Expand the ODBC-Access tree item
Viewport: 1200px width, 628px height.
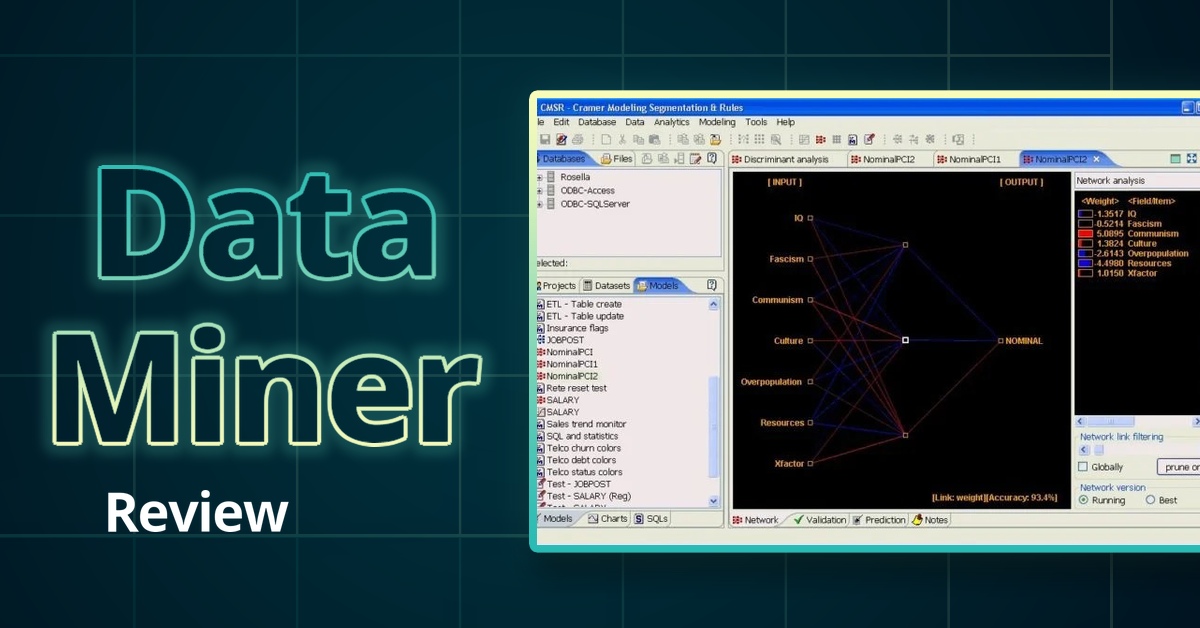[540, 190]
